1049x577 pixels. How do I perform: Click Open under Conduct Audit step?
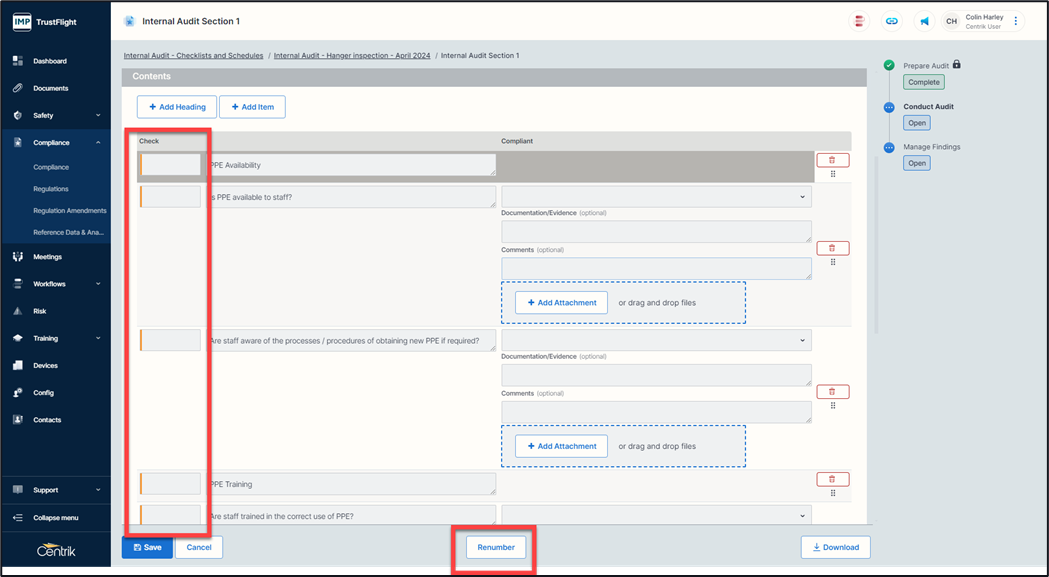click(916, 123)
